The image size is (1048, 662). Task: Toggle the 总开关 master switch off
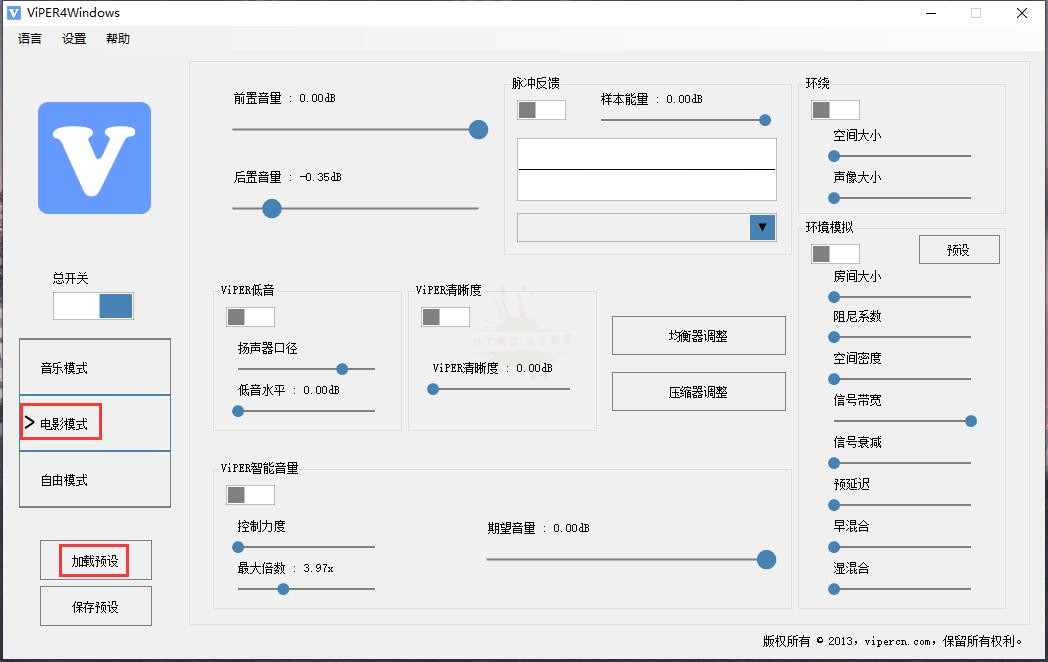pyautogui.click(x=93, y=306)
